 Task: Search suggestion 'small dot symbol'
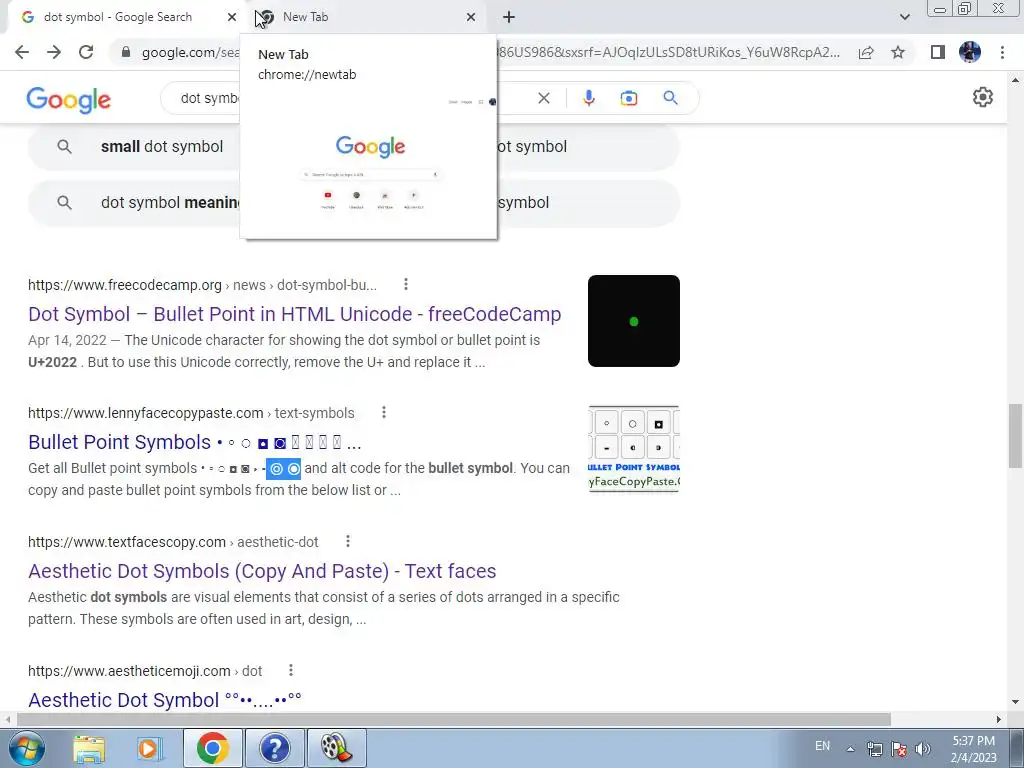(x=162, y=146)
